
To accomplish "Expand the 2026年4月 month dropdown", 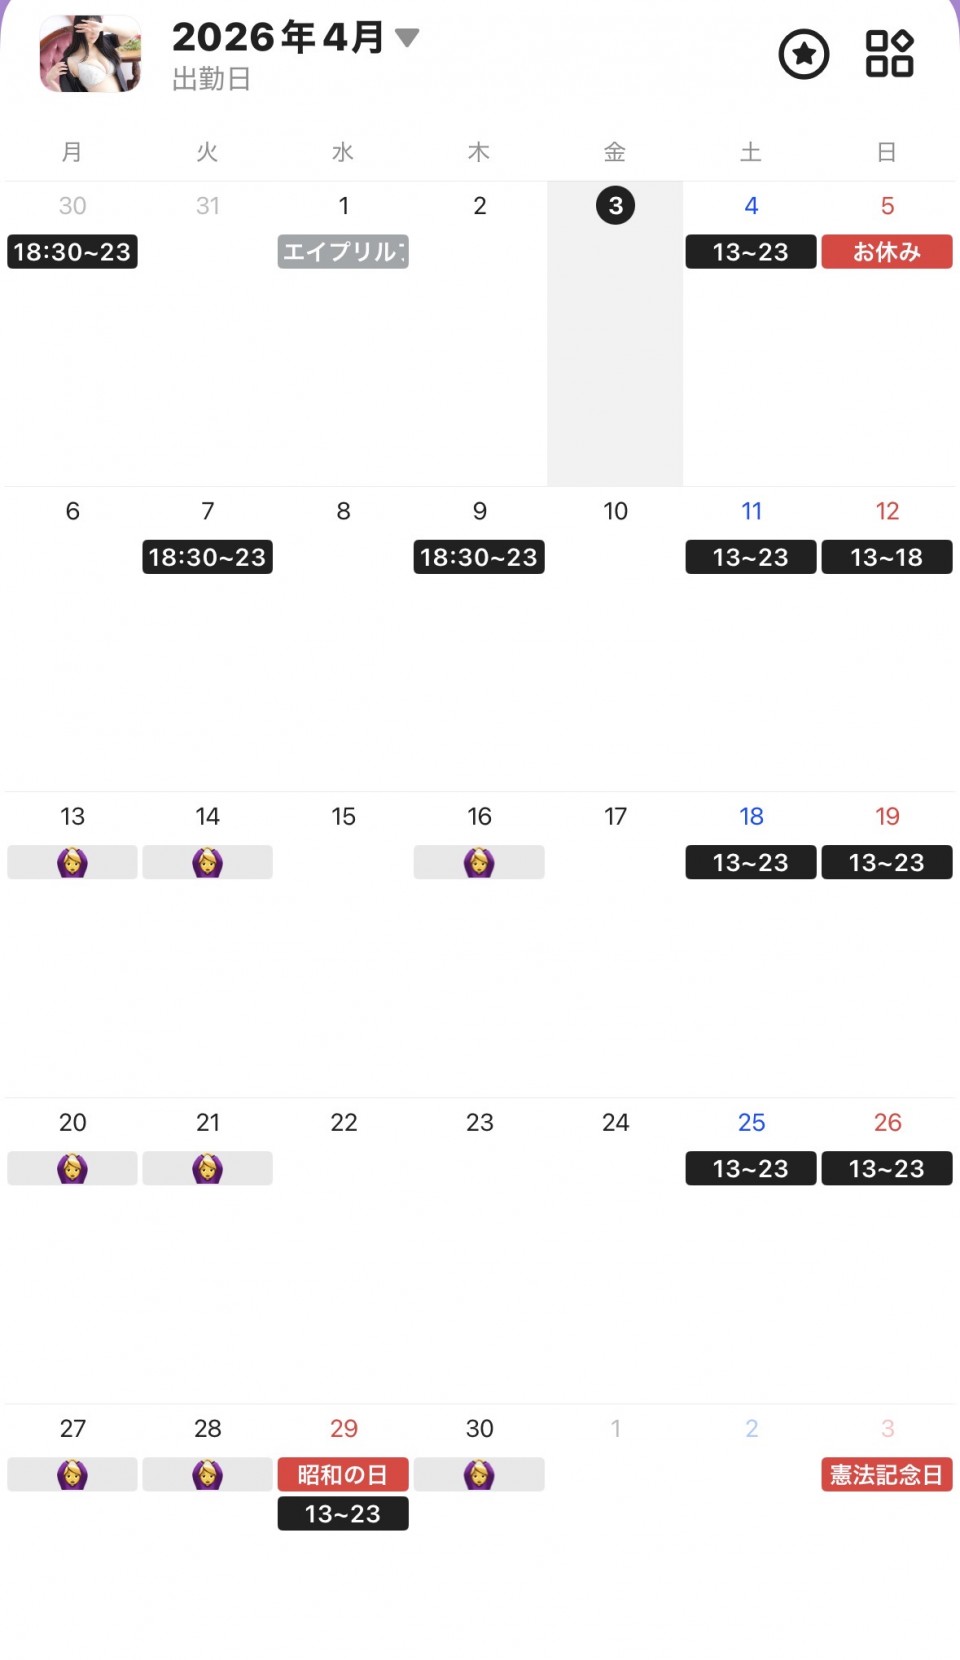I will point(406,38).
